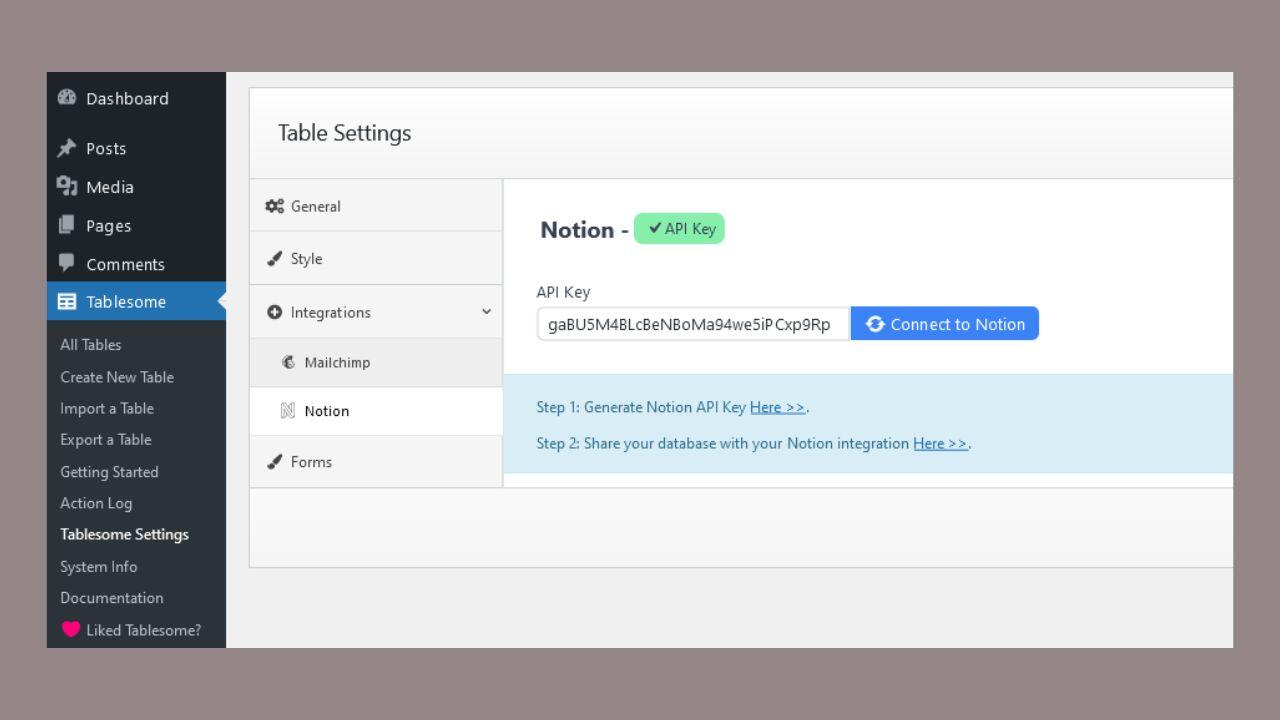1280x720 pixels.
Task: Click the General gears icon
Action: pyautogui.click(x=273, y=206)
